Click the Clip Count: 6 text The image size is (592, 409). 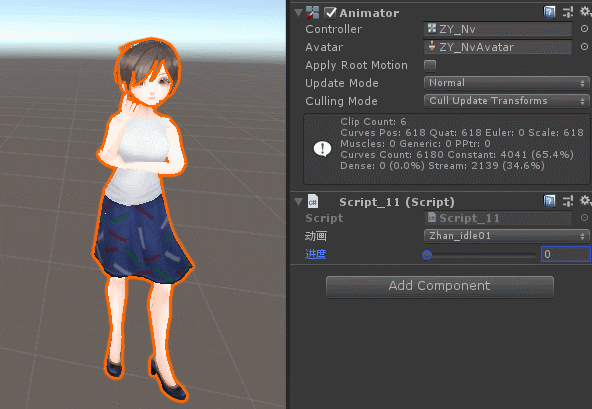[x=373, y=122]
